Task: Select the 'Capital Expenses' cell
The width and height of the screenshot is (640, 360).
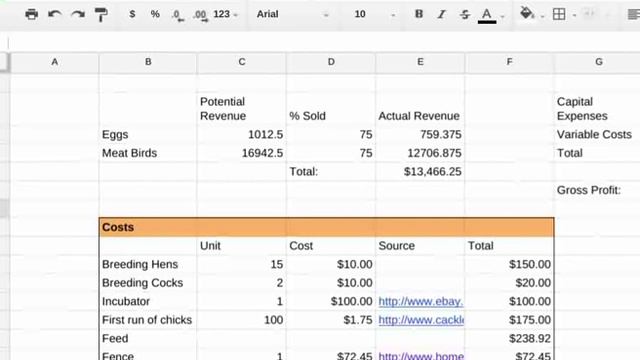Action: [597, 109]
